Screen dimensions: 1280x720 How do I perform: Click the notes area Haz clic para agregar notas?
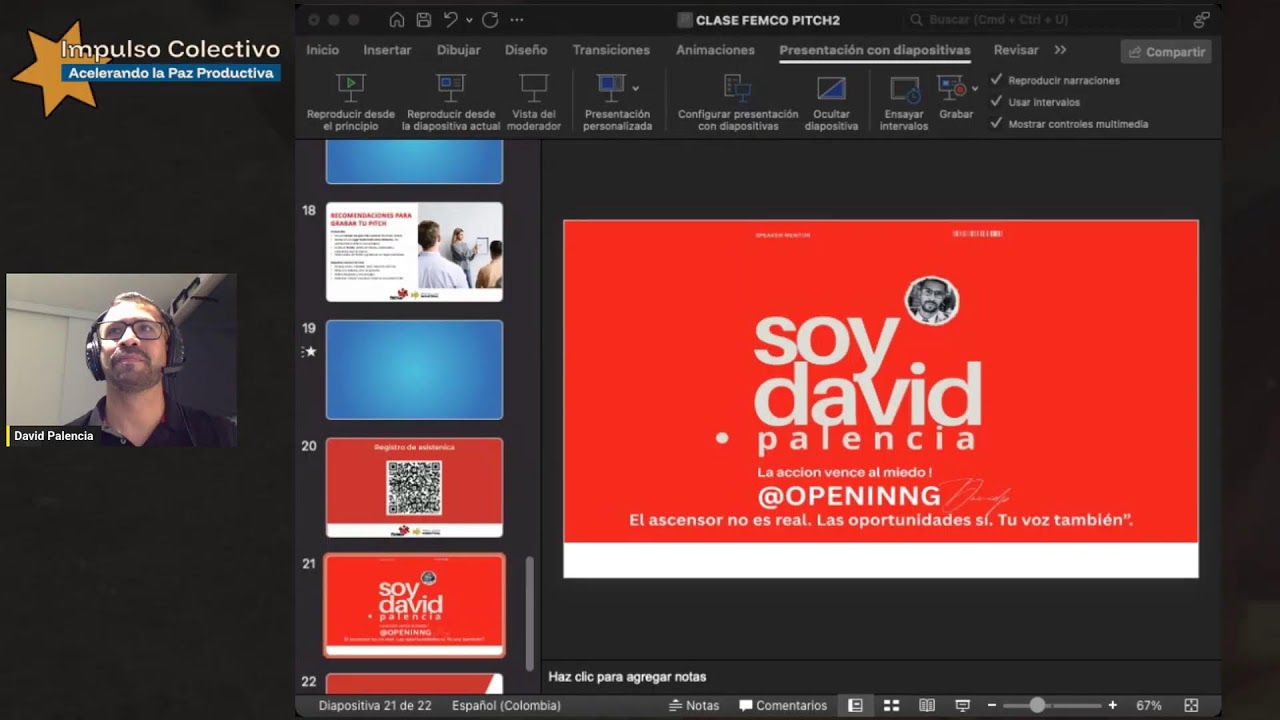click(627, 677)
